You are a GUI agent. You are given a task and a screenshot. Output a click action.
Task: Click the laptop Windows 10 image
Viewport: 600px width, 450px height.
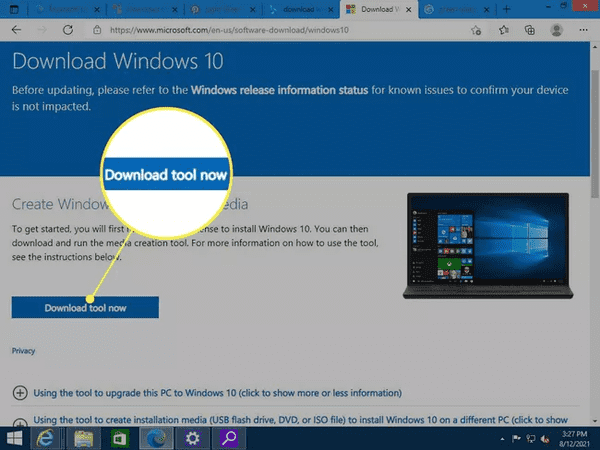(488, 246)
